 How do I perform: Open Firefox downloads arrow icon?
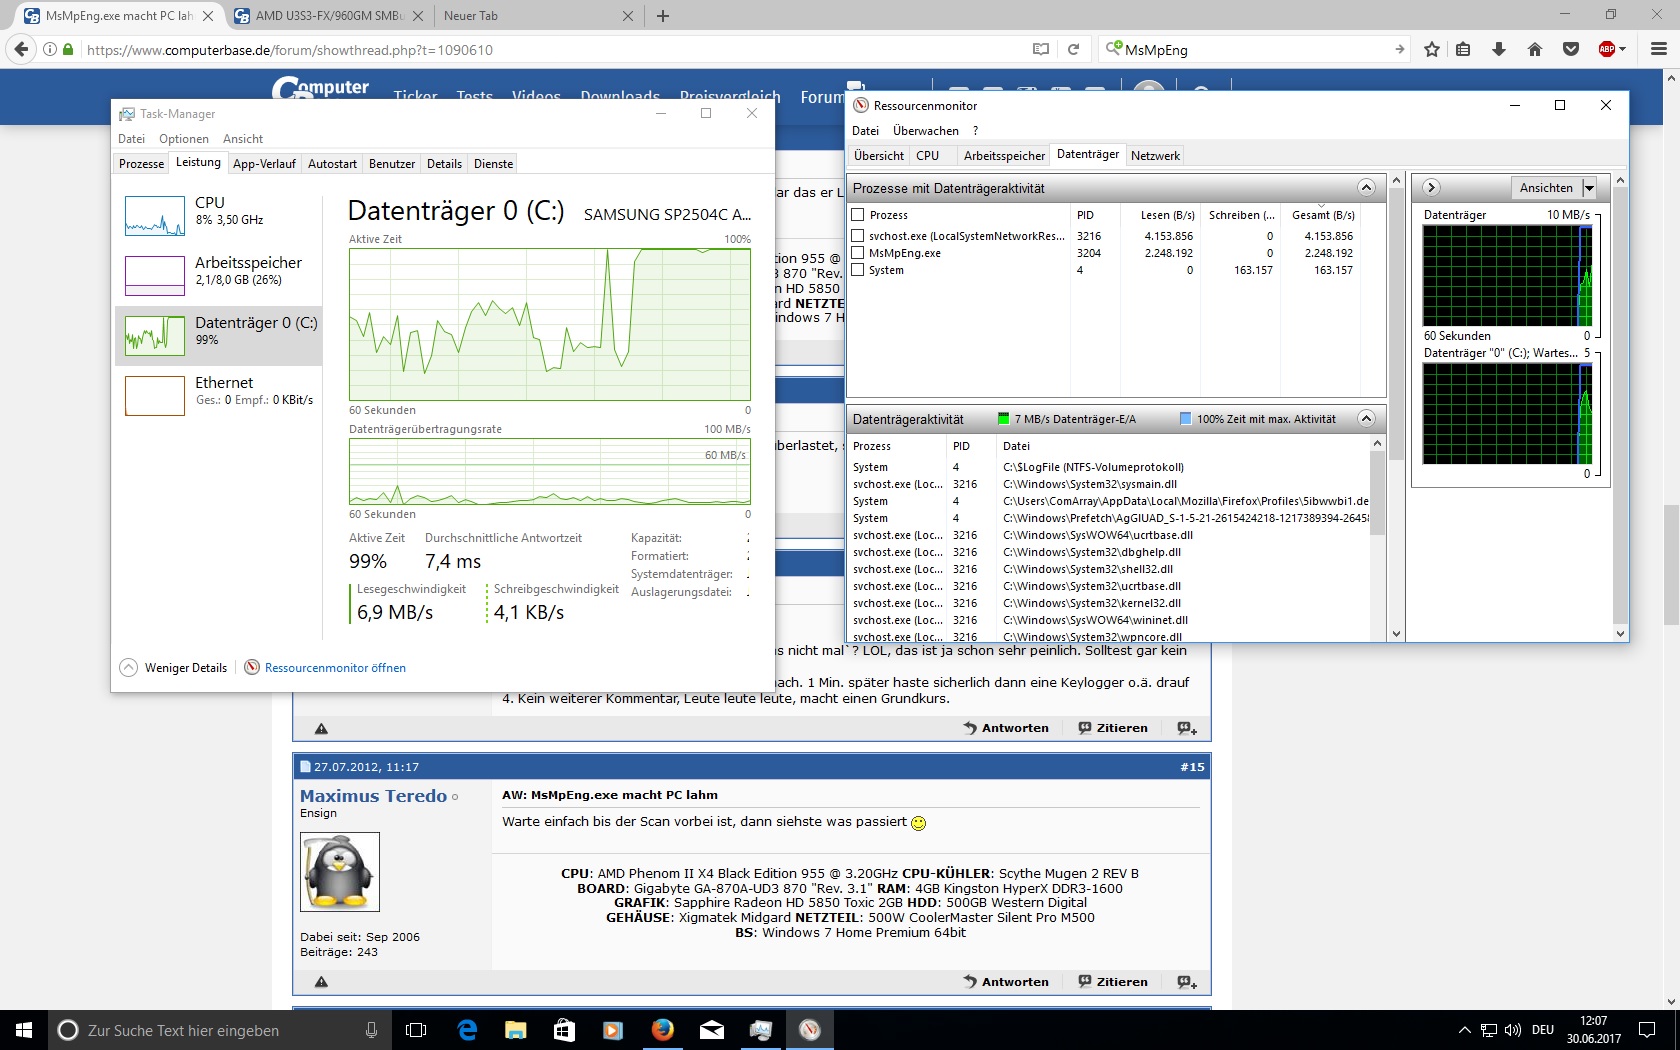[1498, 49]
